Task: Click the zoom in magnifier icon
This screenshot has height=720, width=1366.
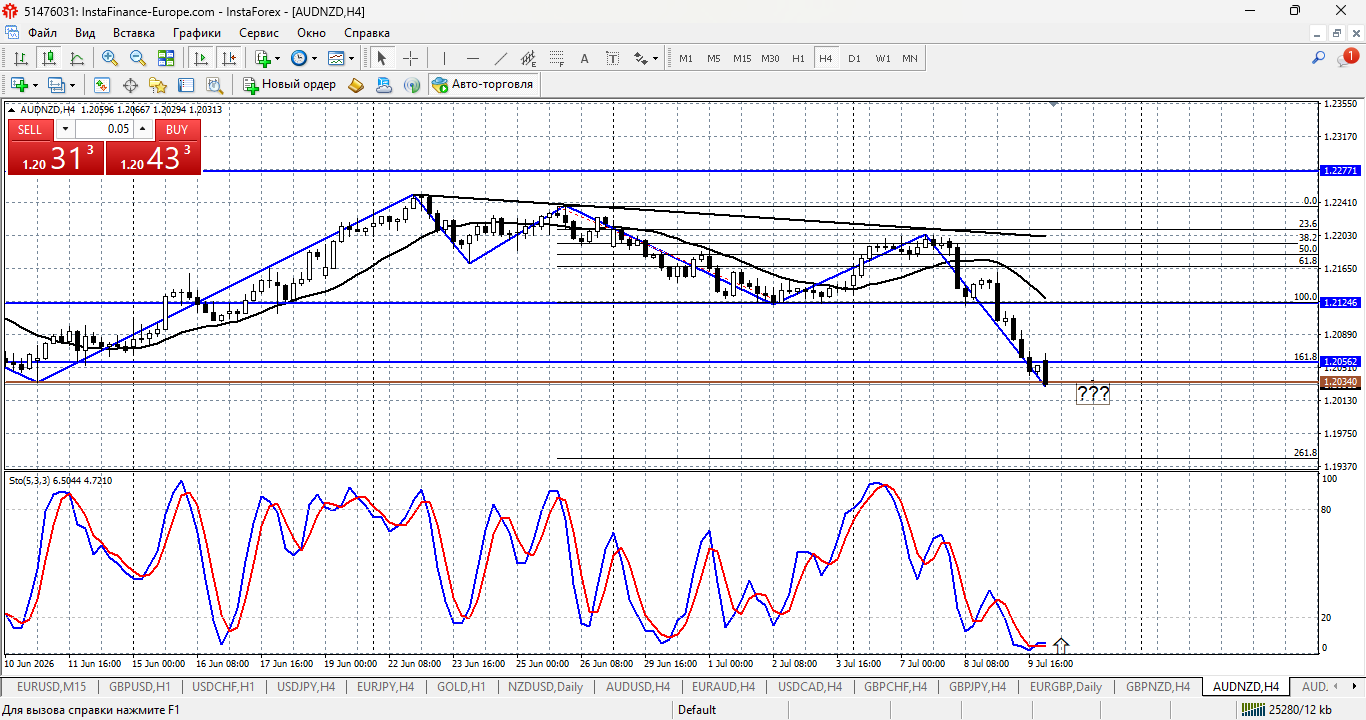Action: tap(109, 58)
